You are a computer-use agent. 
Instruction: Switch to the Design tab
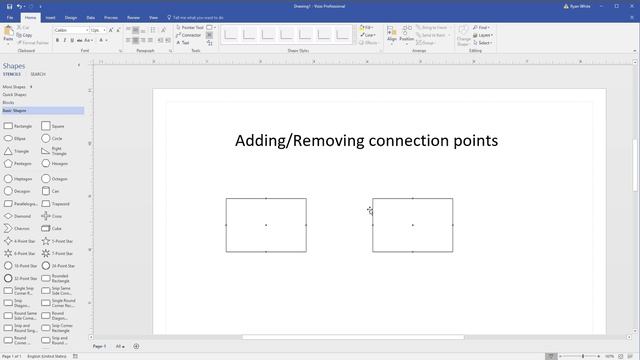click(x=71, y=18)
